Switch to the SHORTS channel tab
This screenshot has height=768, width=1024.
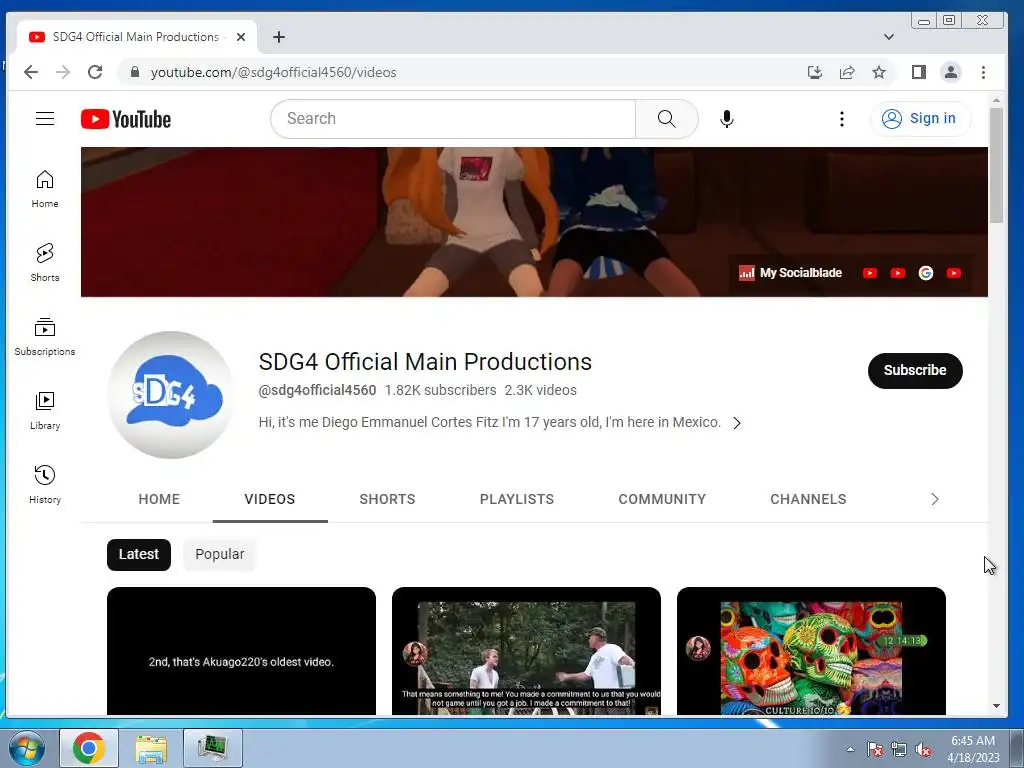[387, 499]
